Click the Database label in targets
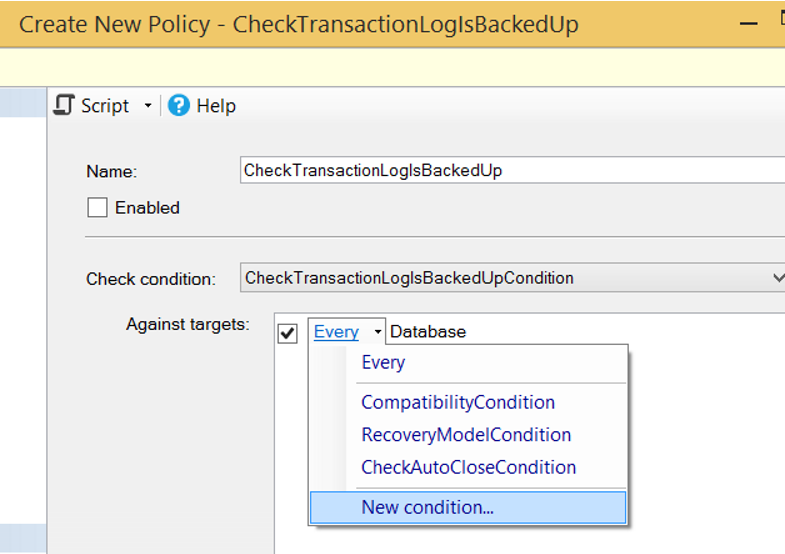The image size is (785, 554). point(428,332)
